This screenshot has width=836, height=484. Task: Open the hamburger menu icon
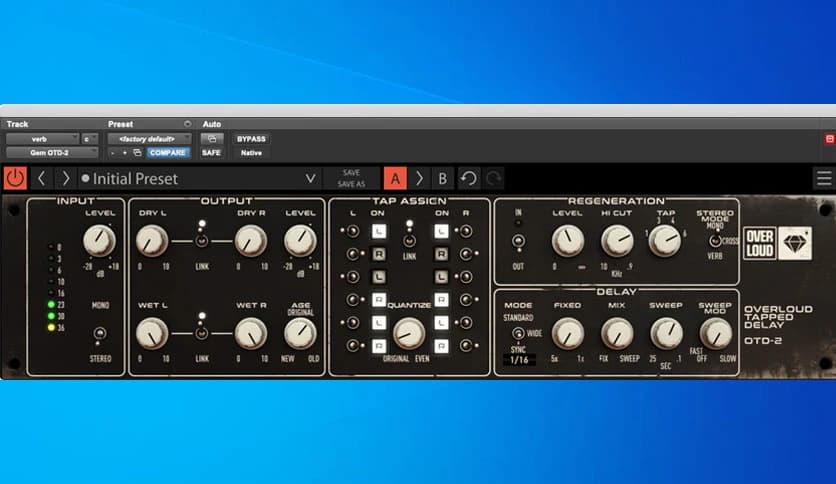coord(823,178)
